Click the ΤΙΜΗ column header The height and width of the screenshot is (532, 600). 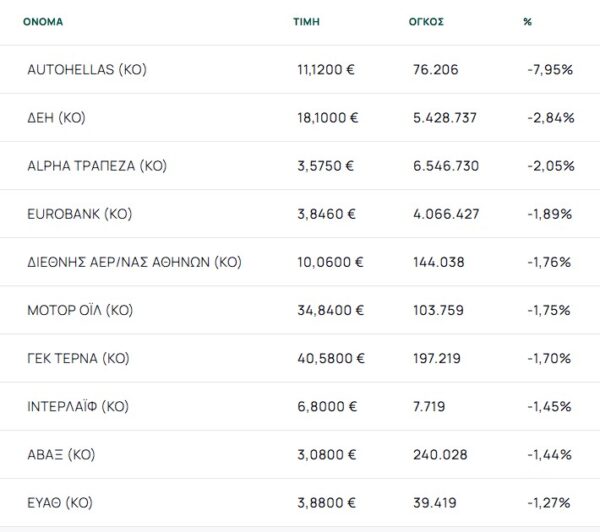point(306,20)
